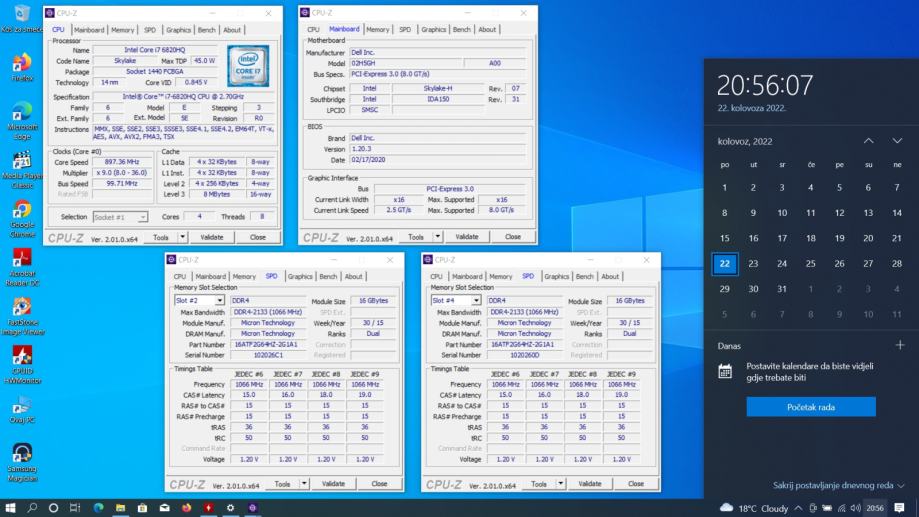Open the FastStone Image Viewer shortcut
Image resolution: width=919 pixels, height=517 pixels.
pos(22,309)
